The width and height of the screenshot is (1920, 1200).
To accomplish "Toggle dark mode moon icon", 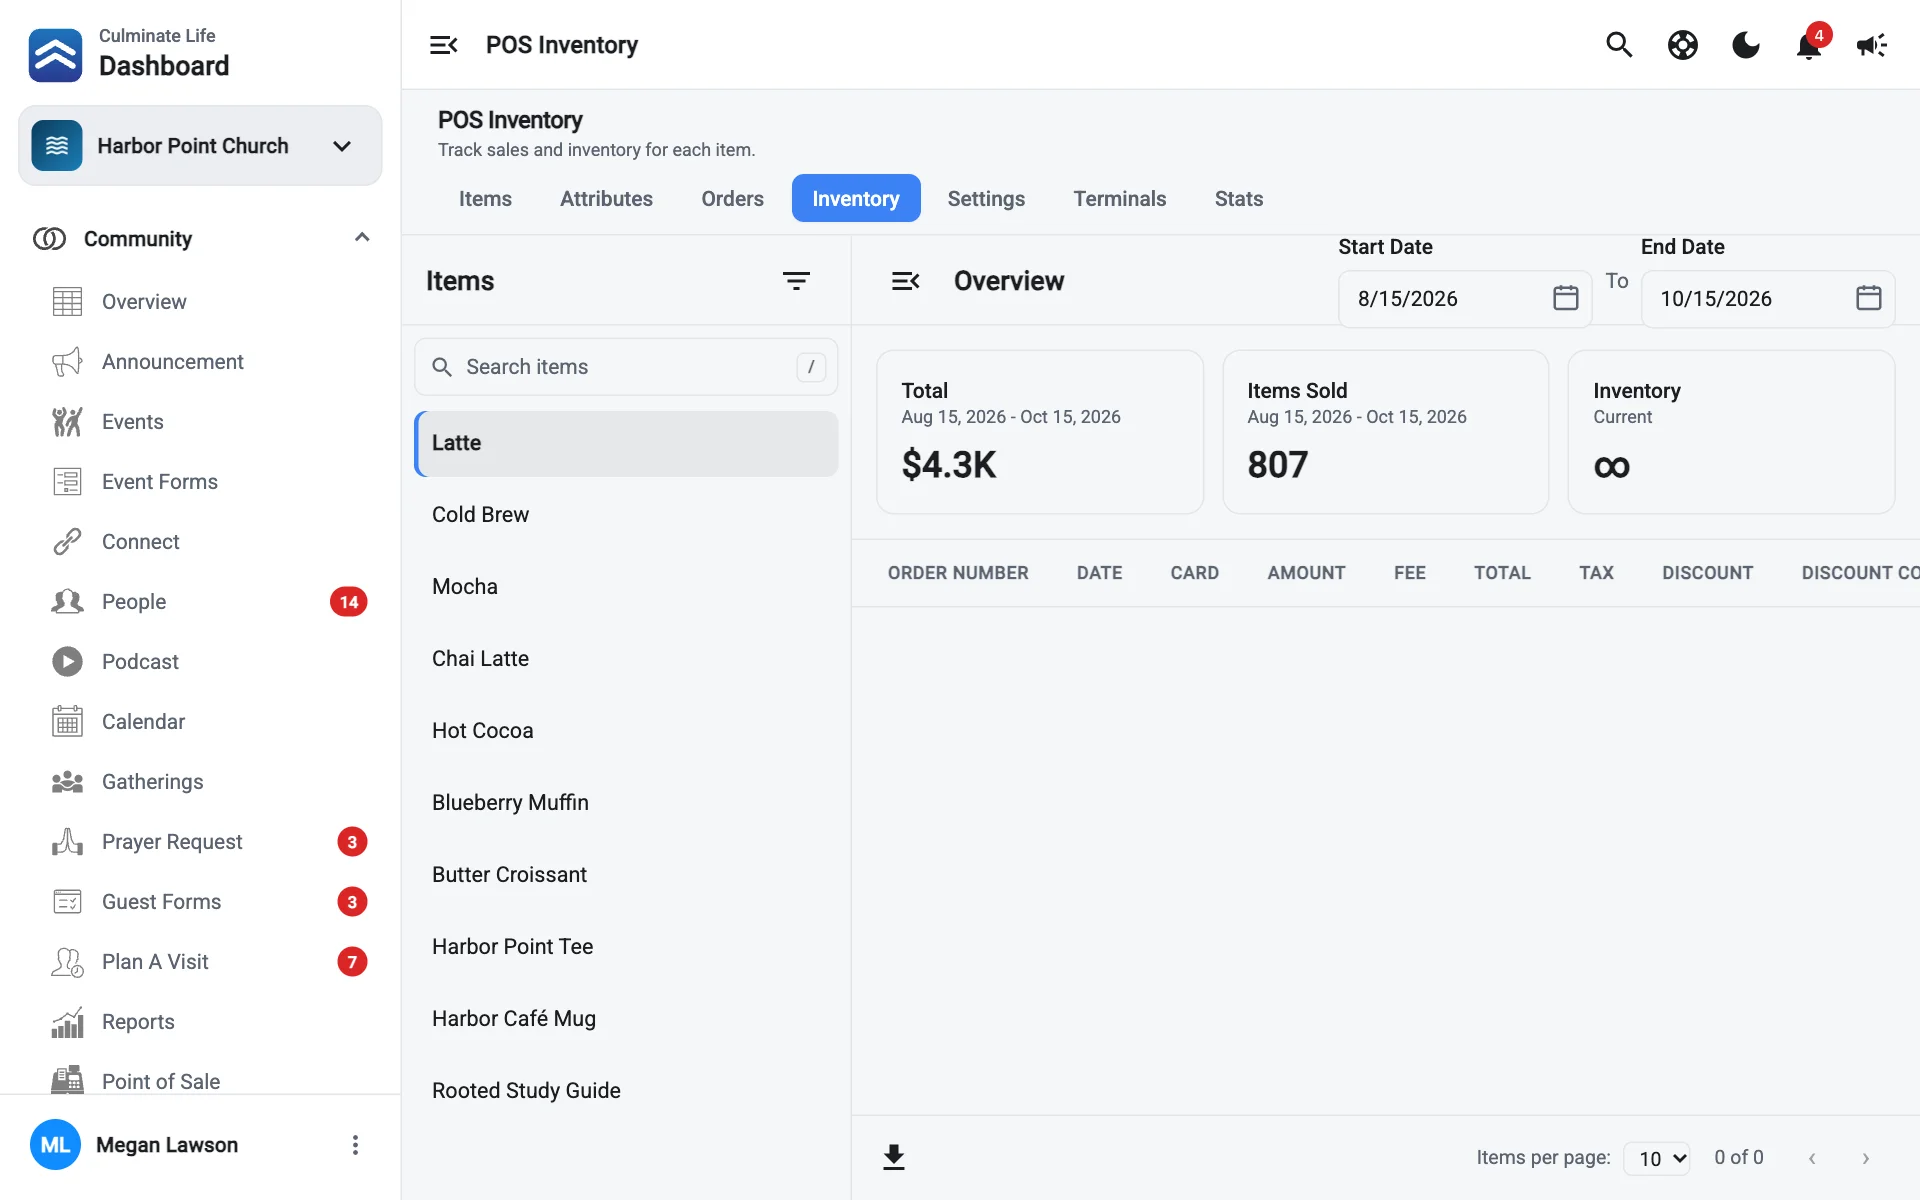I will click(x=1745, y=45).
